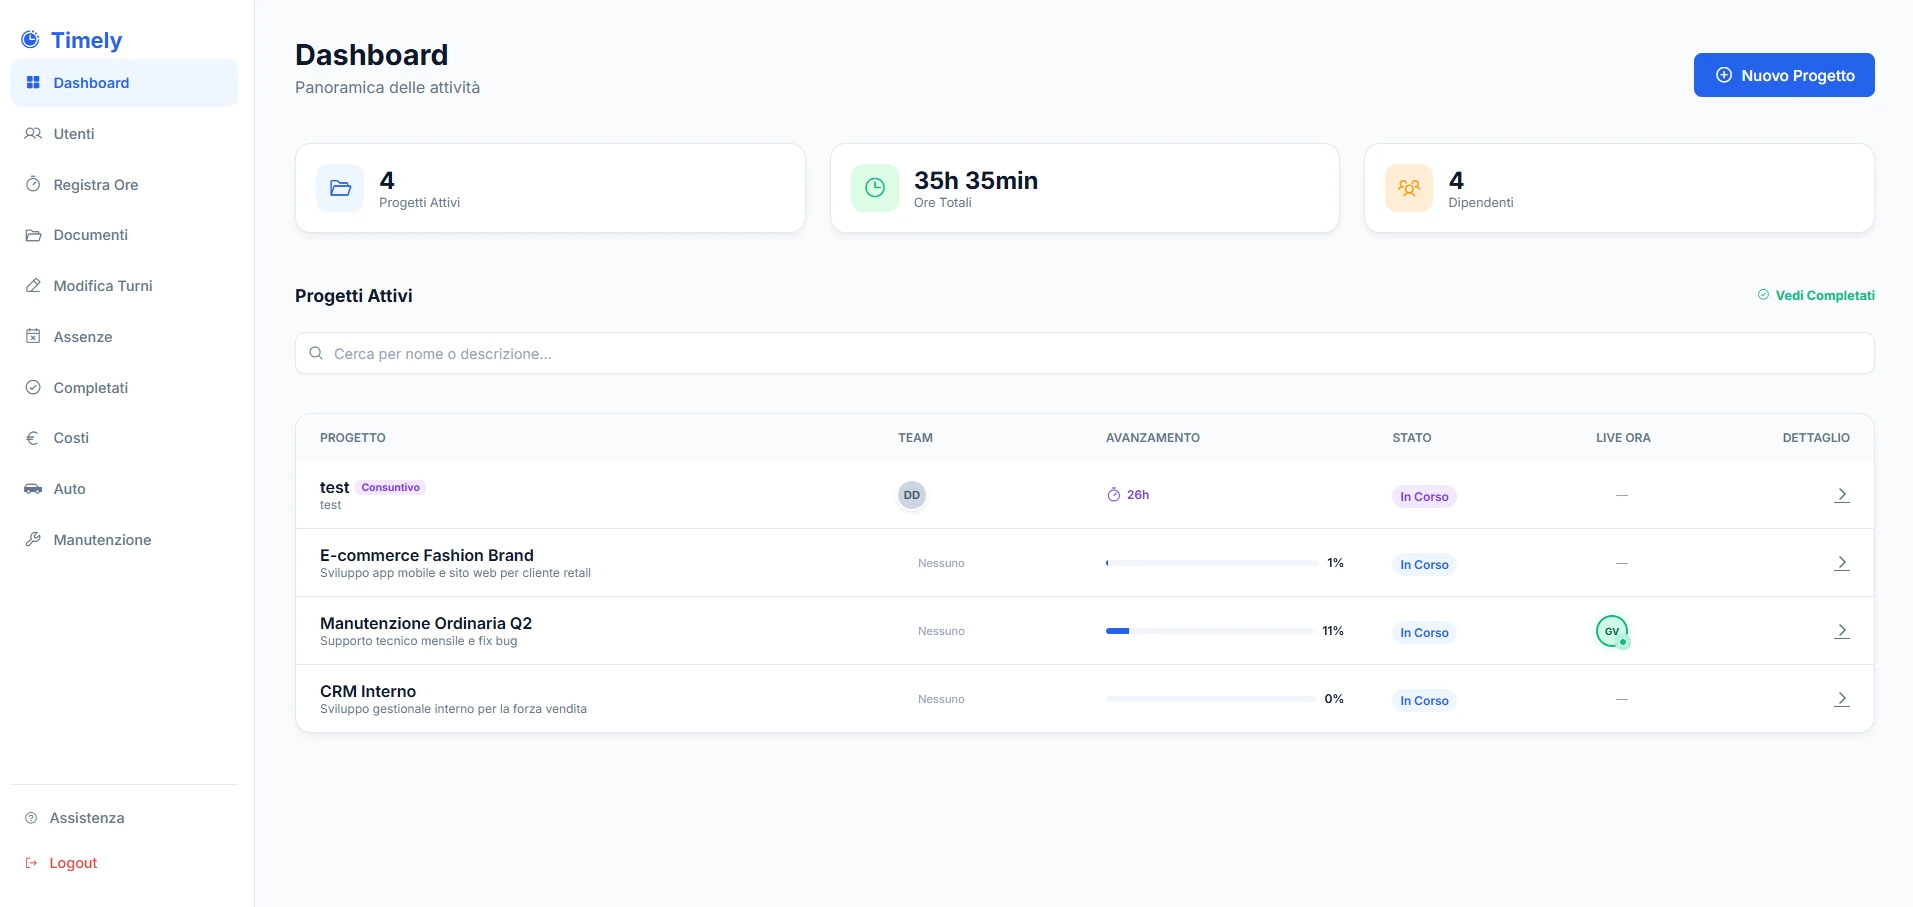
Task: Click Vedi Completati link
Action: point(1816,295)
